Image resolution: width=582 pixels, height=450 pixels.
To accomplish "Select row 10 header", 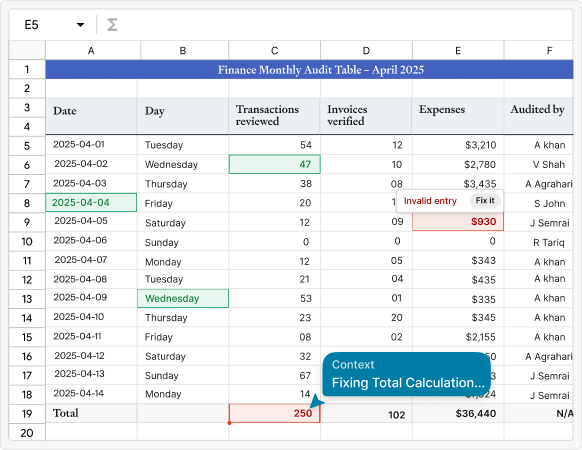I will pyautogui.click(x=27, y=242).
